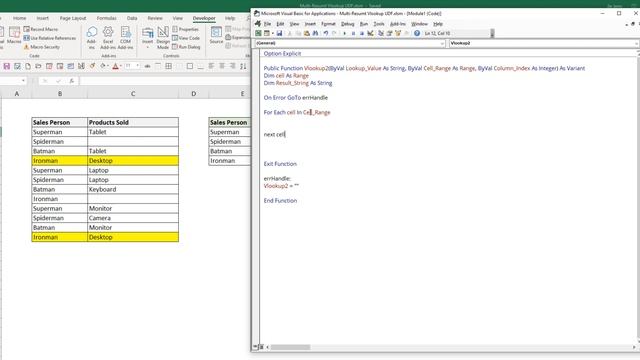640x360 pixels.
Task: Open the Review ribbon tab
Action: 155,18
